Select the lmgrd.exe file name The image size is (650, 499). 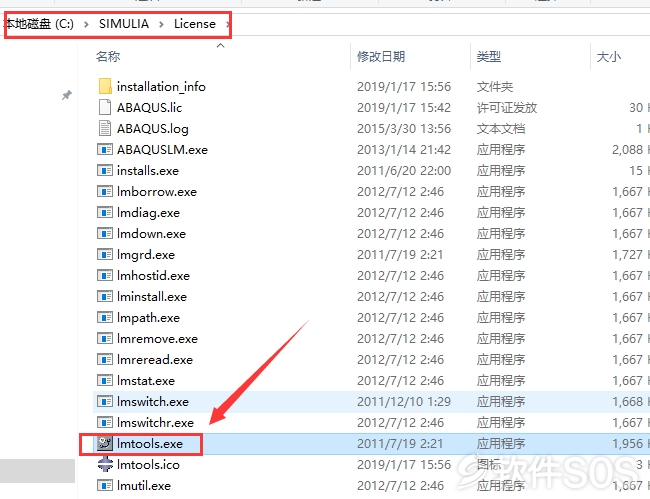pos(146,255)
